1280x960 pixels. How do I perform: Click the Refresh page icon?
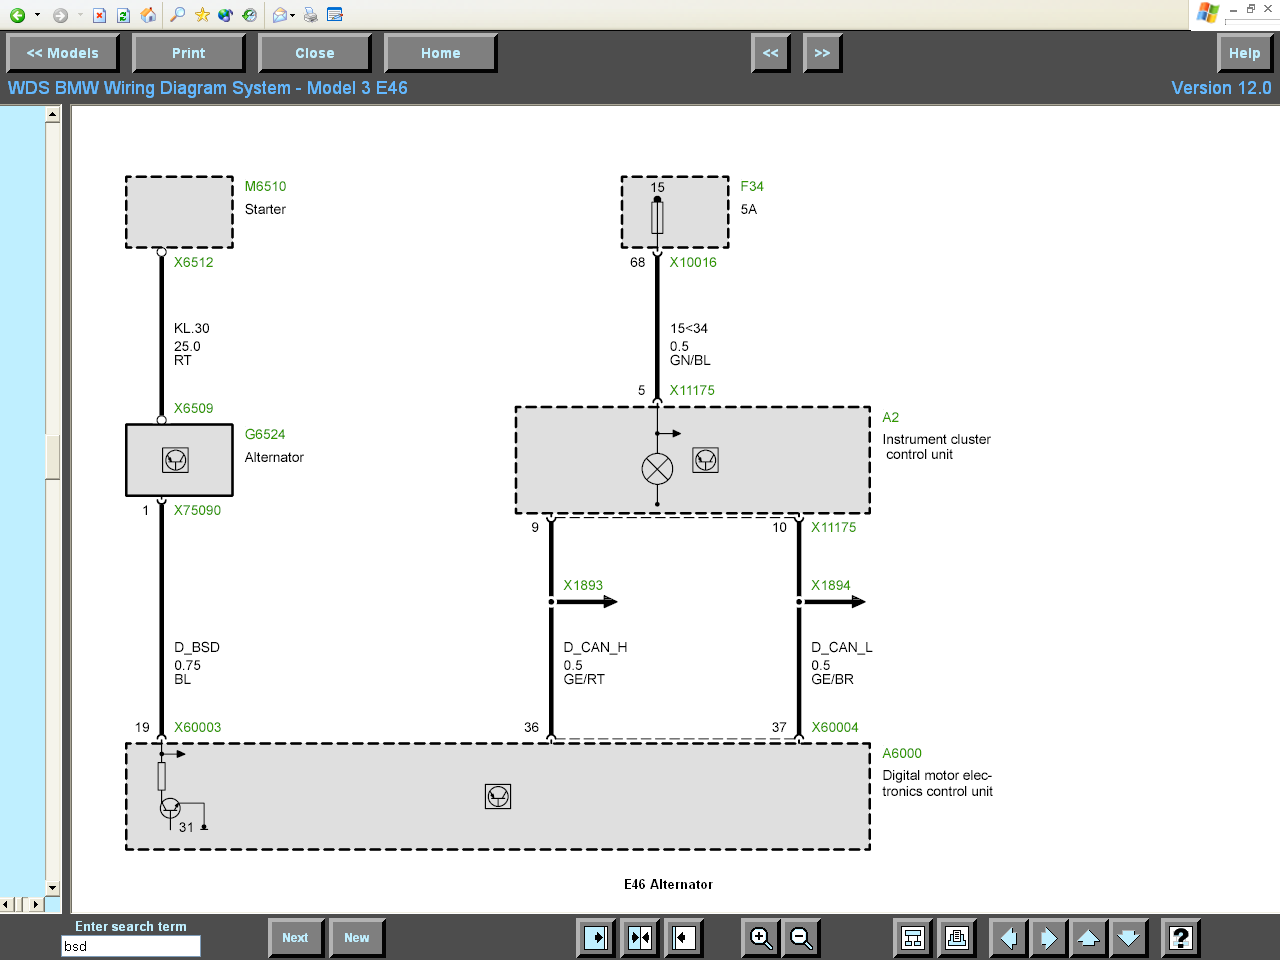tap(123, 15)
